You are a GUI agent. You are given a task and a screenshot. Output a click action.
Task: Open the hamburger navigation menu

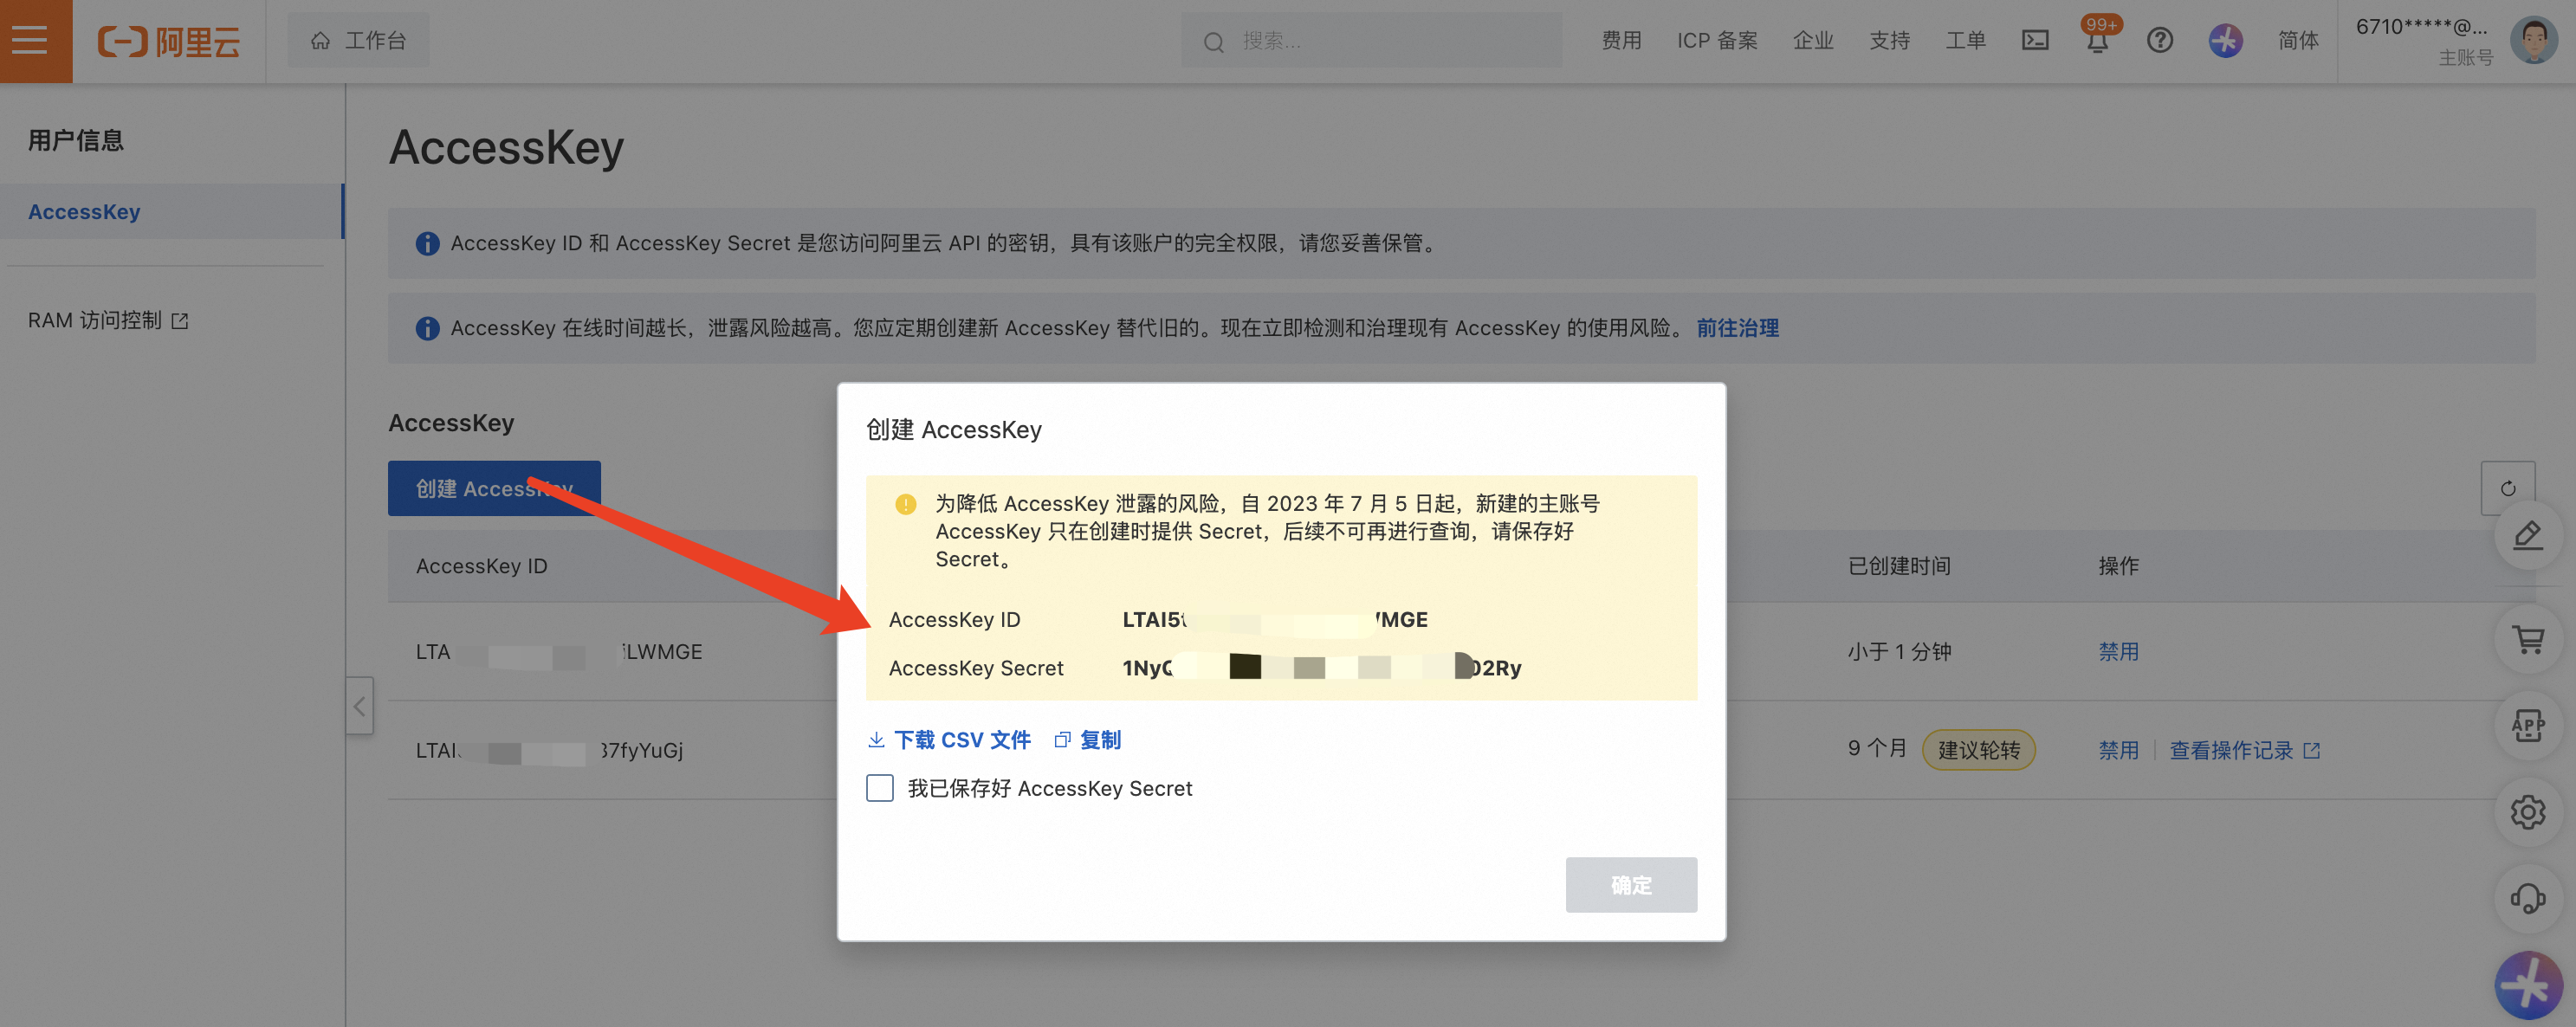click(x=30, y=40)
